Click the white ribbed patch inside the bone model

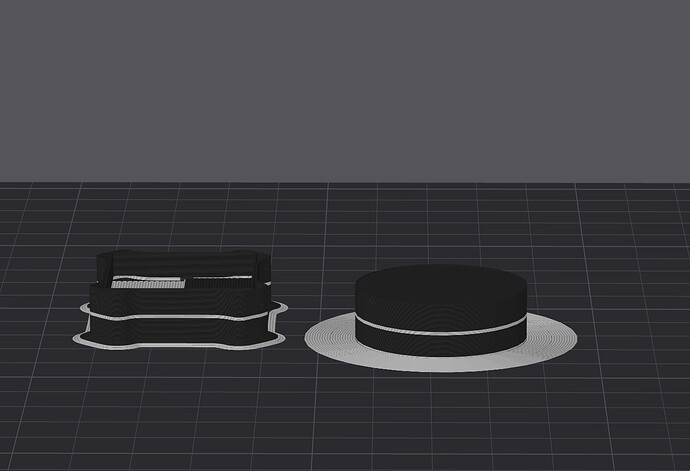coord(148,283)
